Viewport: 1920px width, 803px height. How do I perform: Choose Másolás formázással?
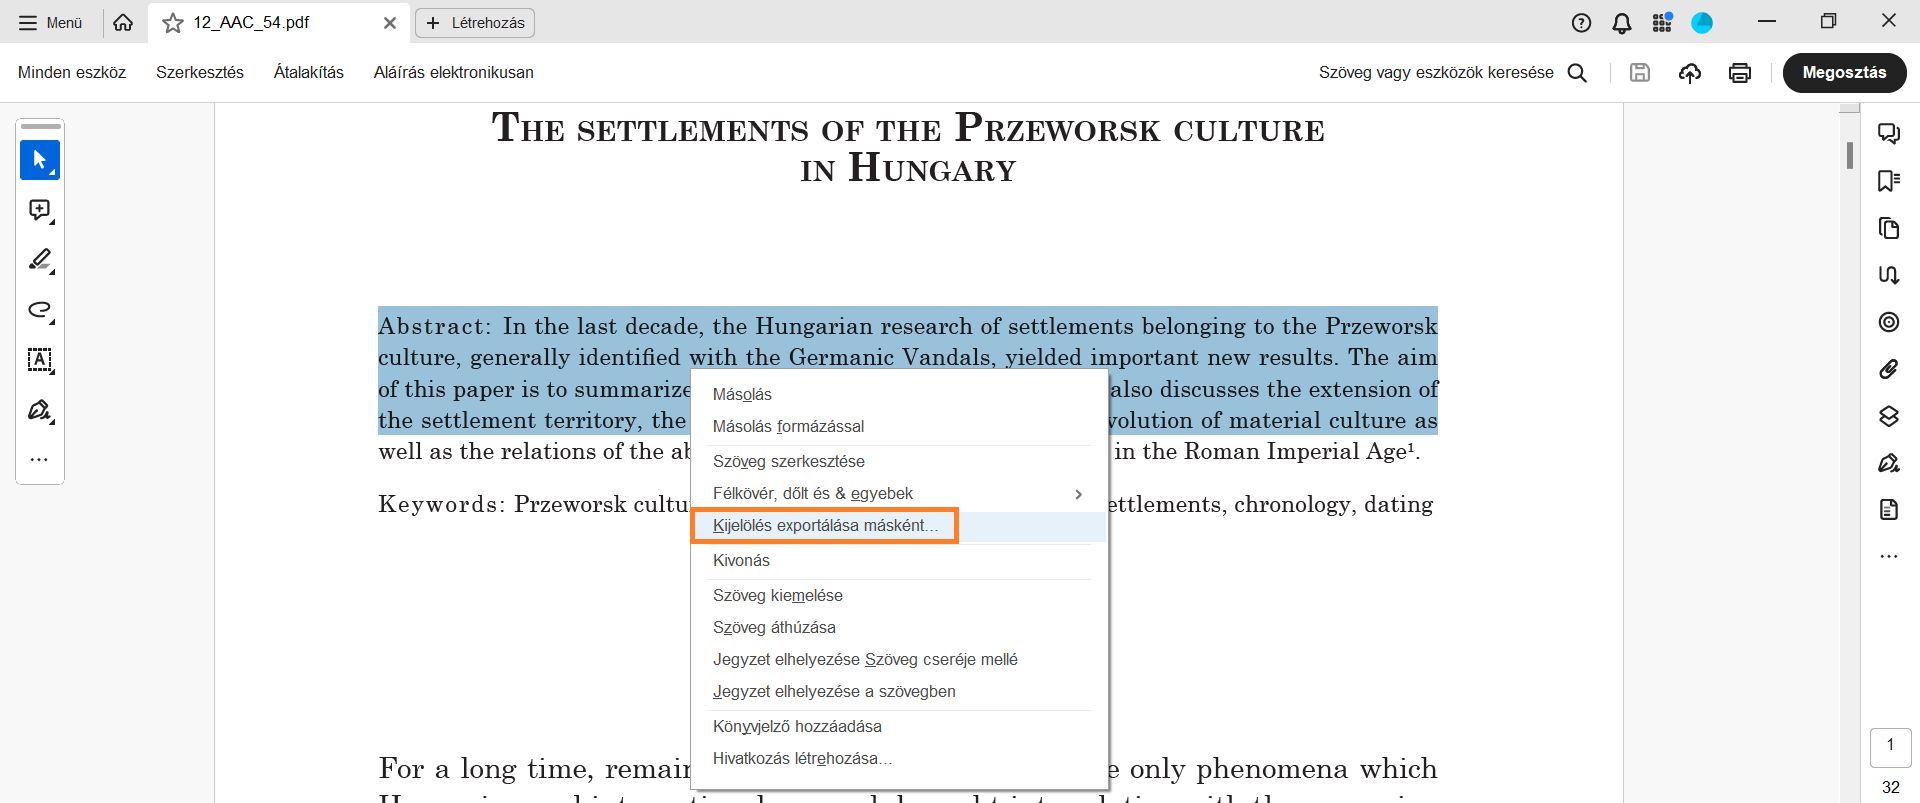(x=899, y=426)
